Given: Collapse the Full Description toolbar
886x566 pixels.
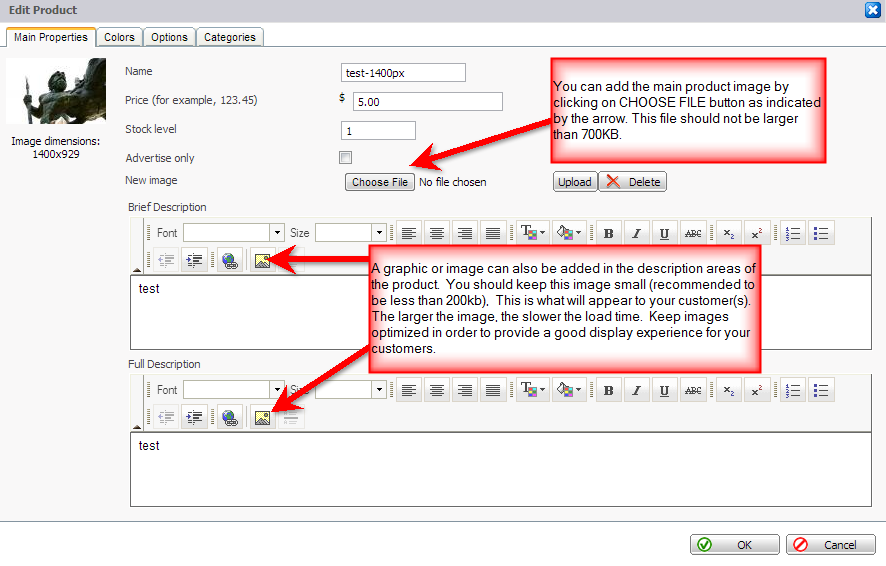Looking at the screenshot, I should click(x=137, y=427).
